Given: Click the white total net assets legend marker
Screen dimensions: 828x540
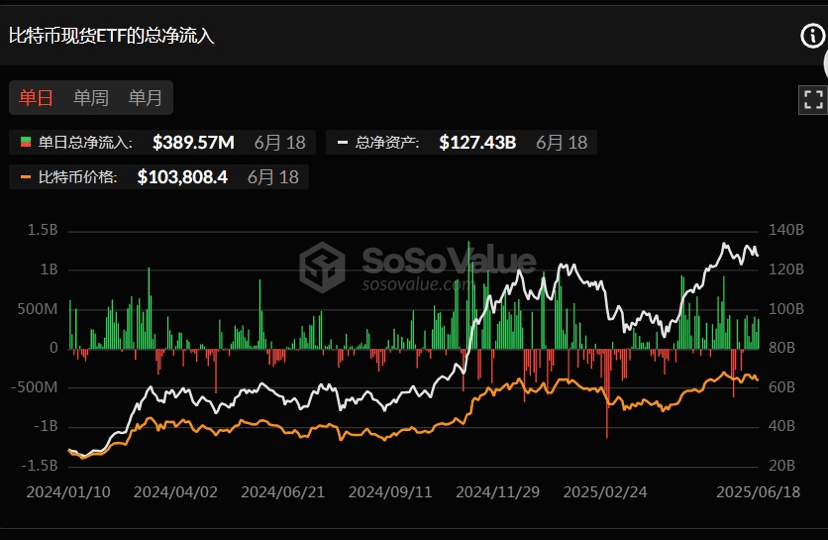Looking at the screenshot, I should pos(342,142).
